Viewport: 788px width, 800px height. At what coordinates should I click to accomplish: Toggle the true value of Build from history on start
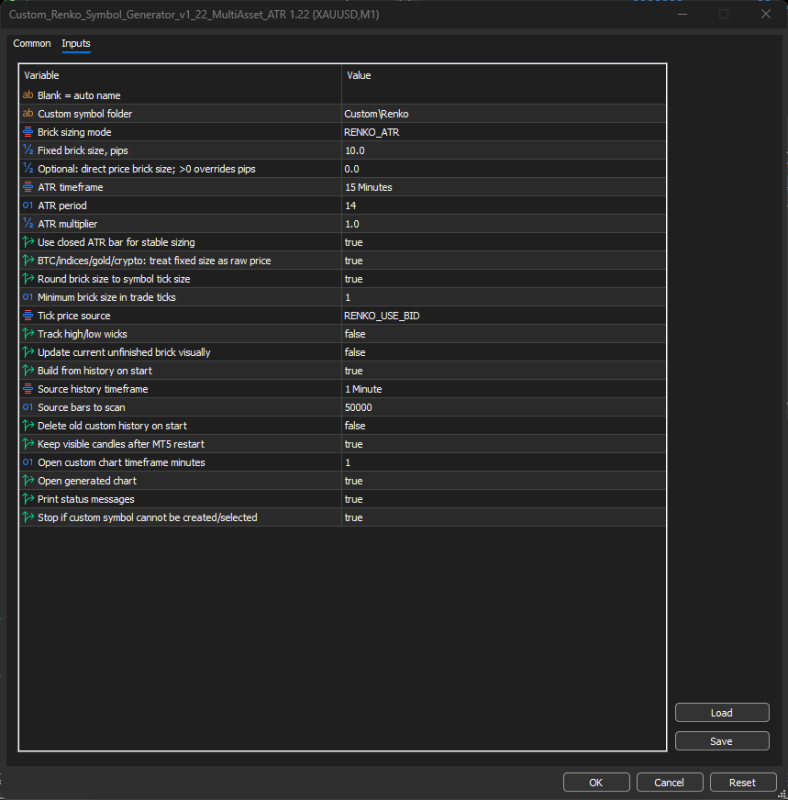click(504, 370)
